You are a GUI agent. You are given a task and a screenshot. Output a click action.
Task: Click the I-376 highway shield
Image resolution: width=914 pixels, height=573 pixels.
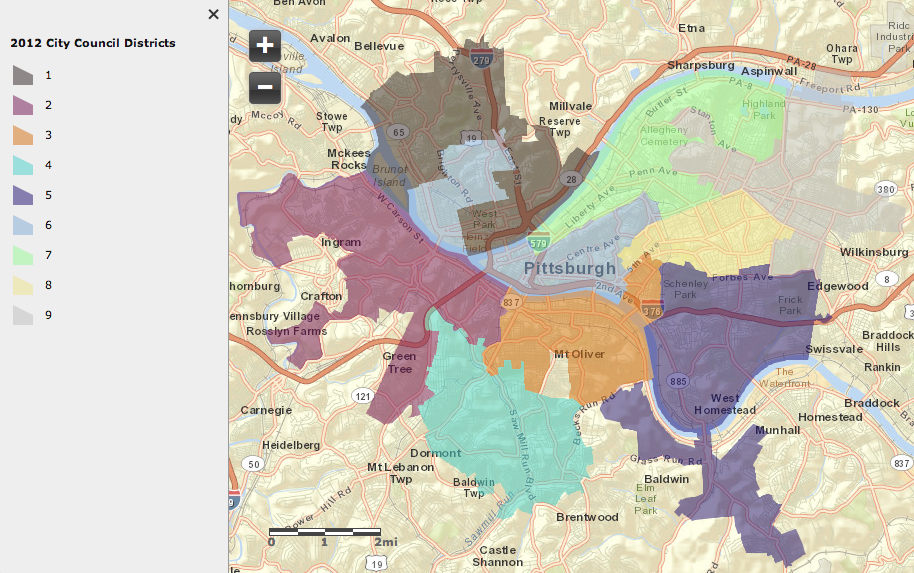(x=652, y=310)
